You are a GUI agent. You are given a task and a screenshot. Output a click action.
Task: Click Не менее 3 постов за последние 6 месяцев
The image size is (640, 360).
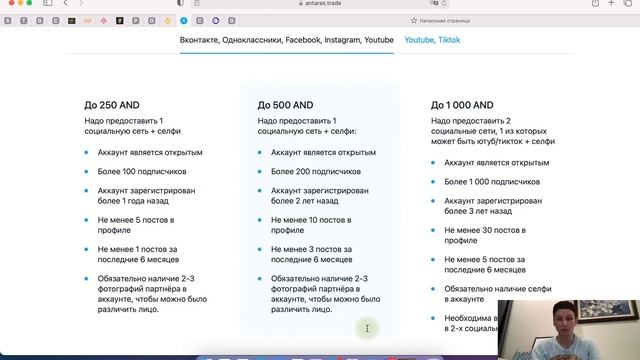coord(311,254)
